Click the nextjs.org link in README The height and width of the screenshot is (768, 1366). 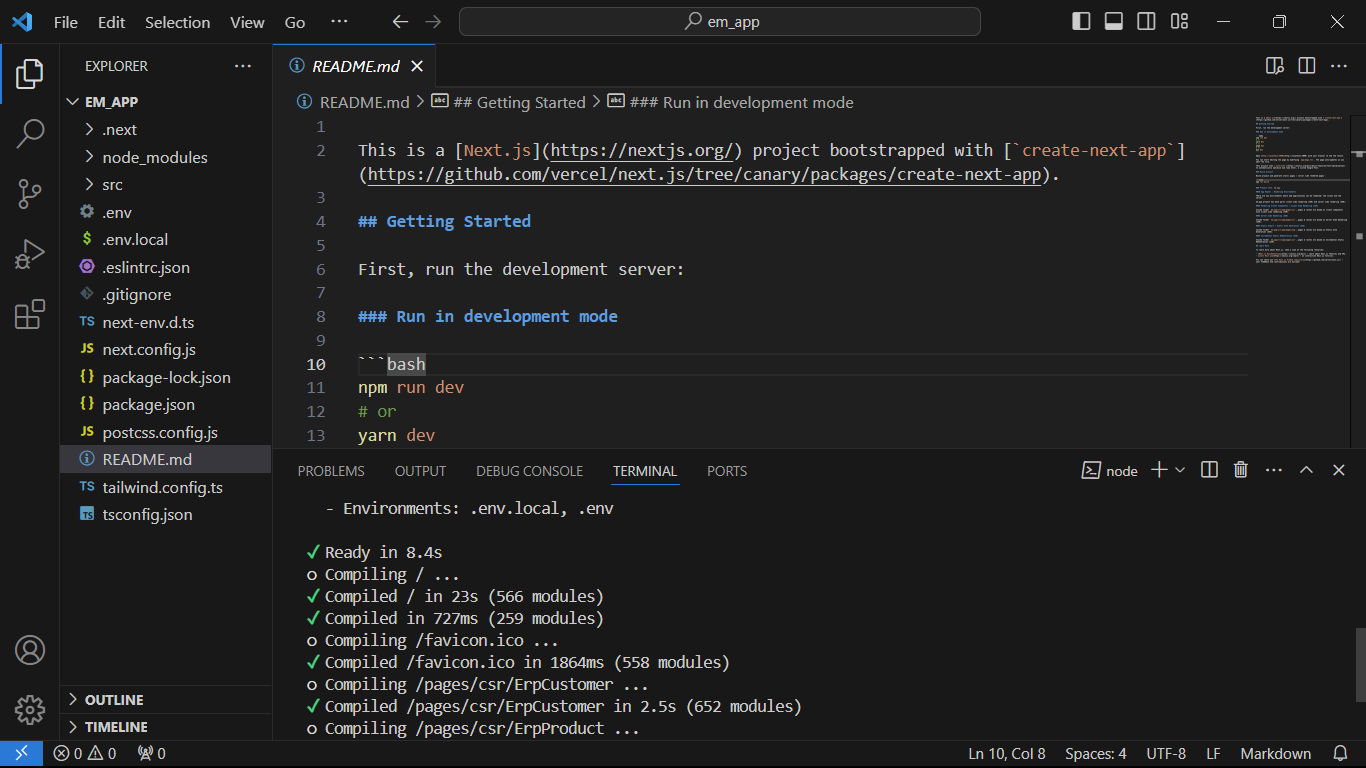643,150
